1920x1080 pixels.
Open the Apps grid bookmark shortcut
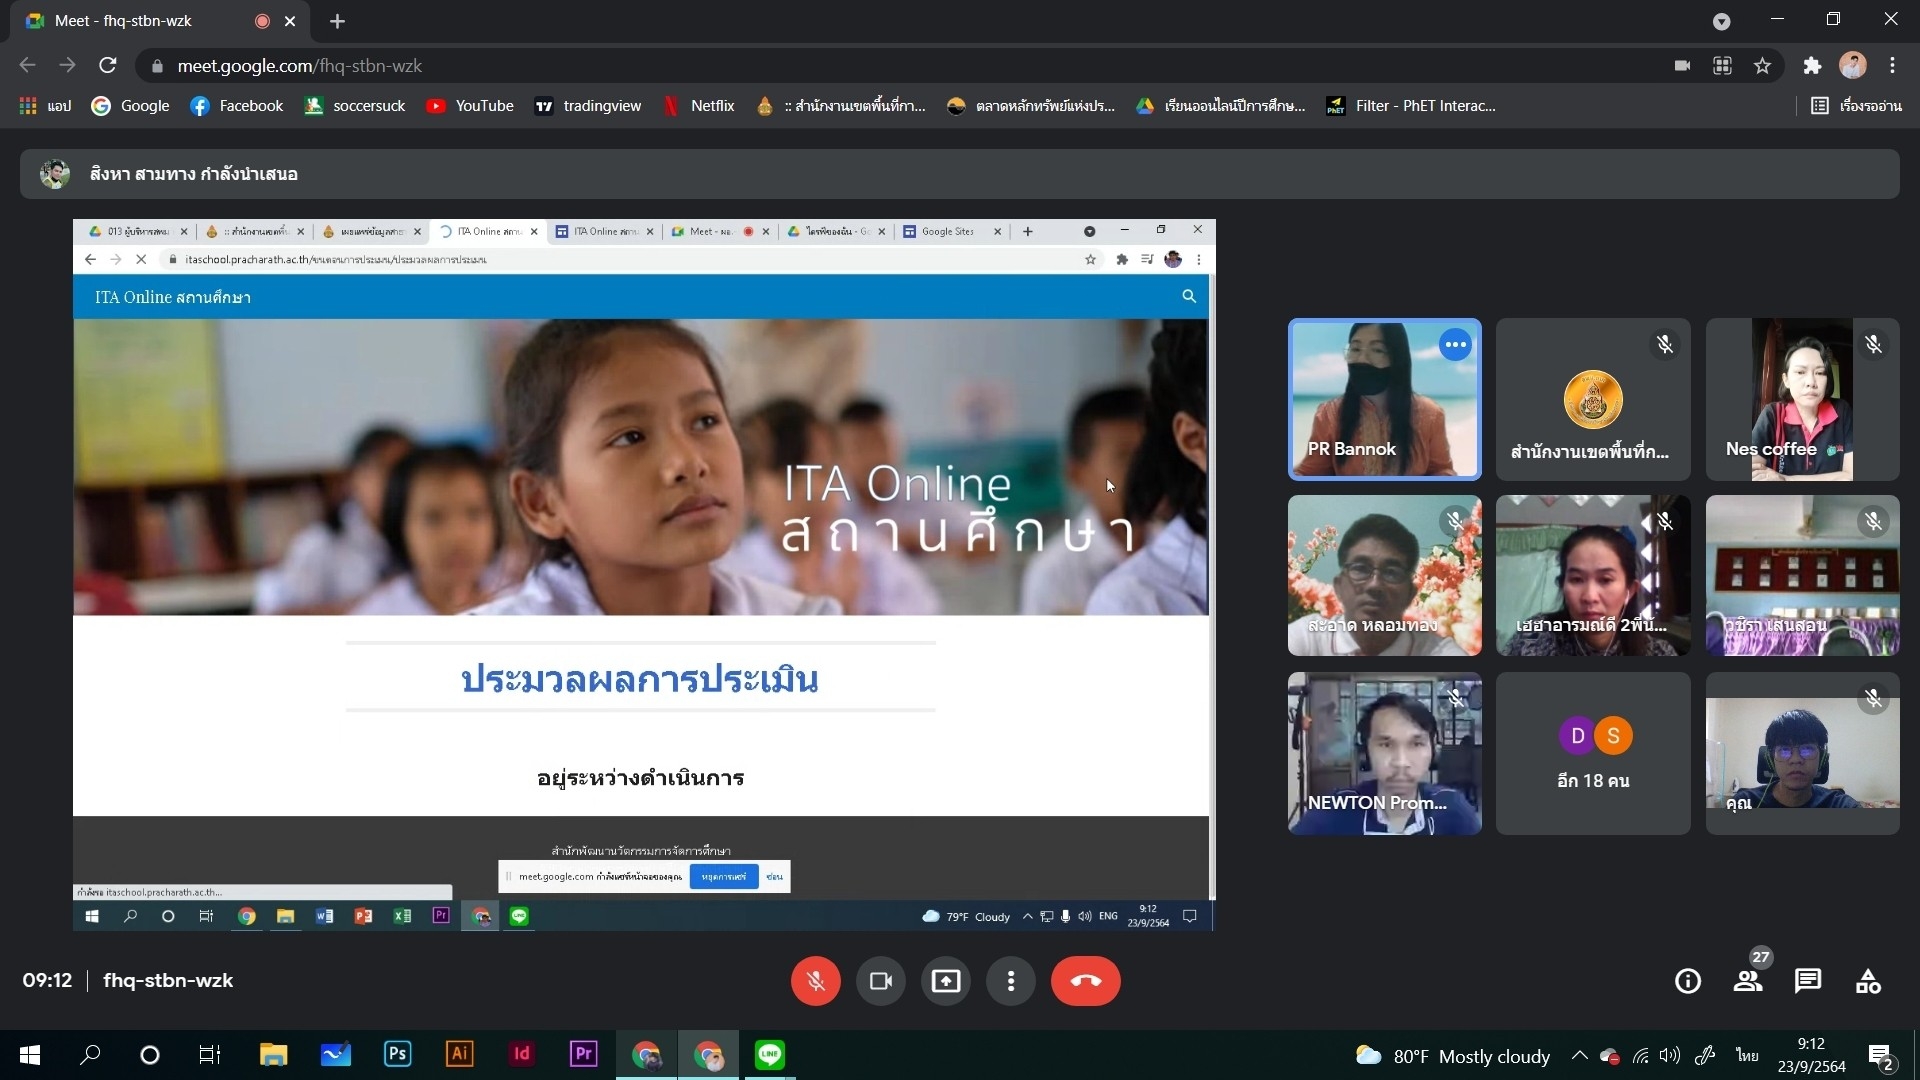pos(45,106)
